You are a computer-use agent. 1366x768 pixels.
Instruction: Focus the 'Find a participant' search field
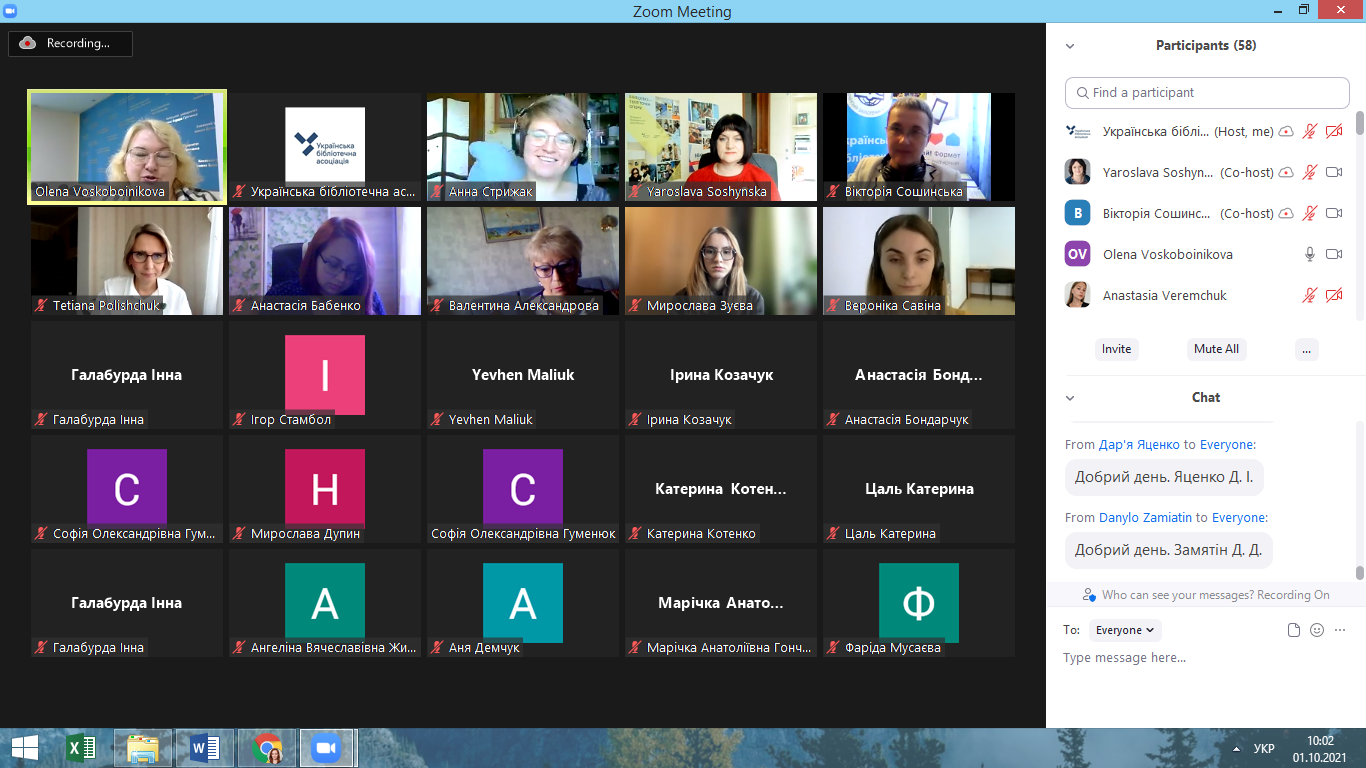point(1207,93)
